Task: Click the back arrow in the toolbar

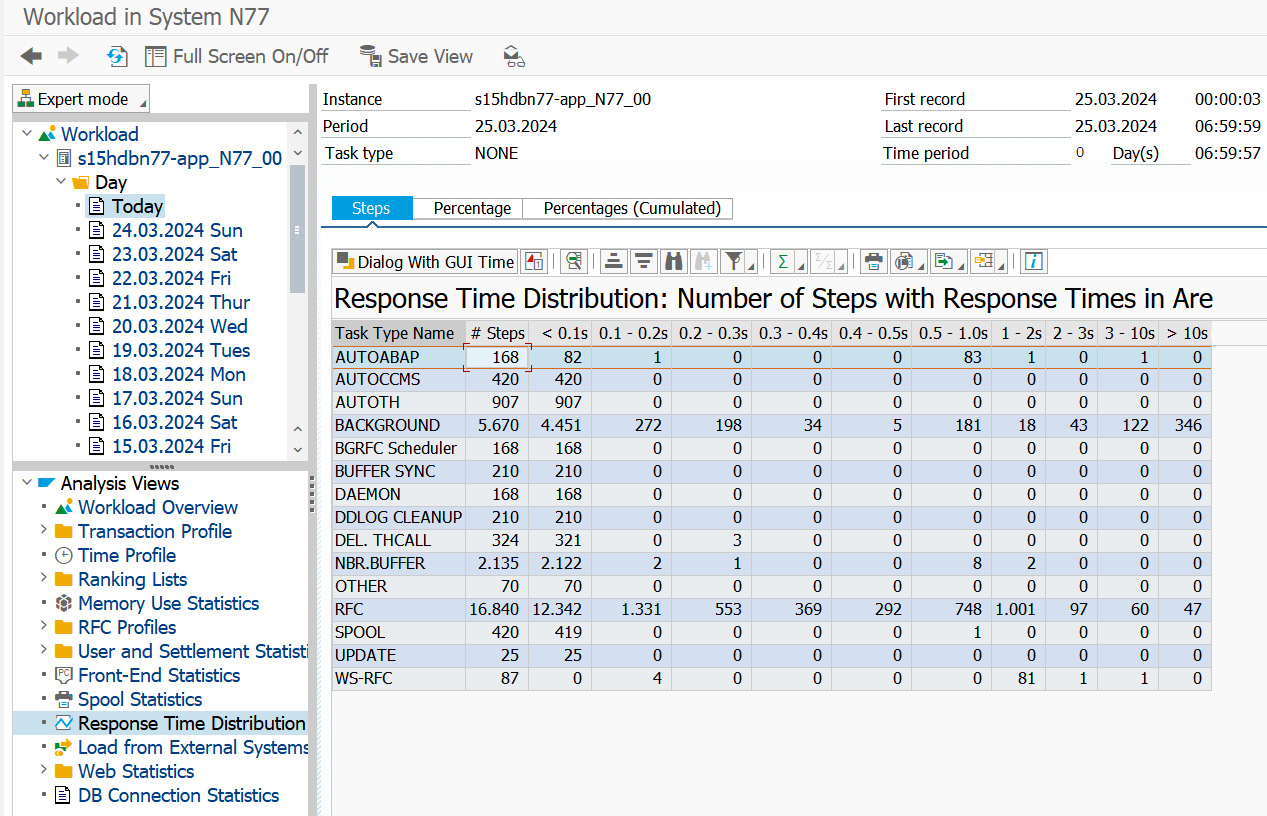Action: point(31,56)
